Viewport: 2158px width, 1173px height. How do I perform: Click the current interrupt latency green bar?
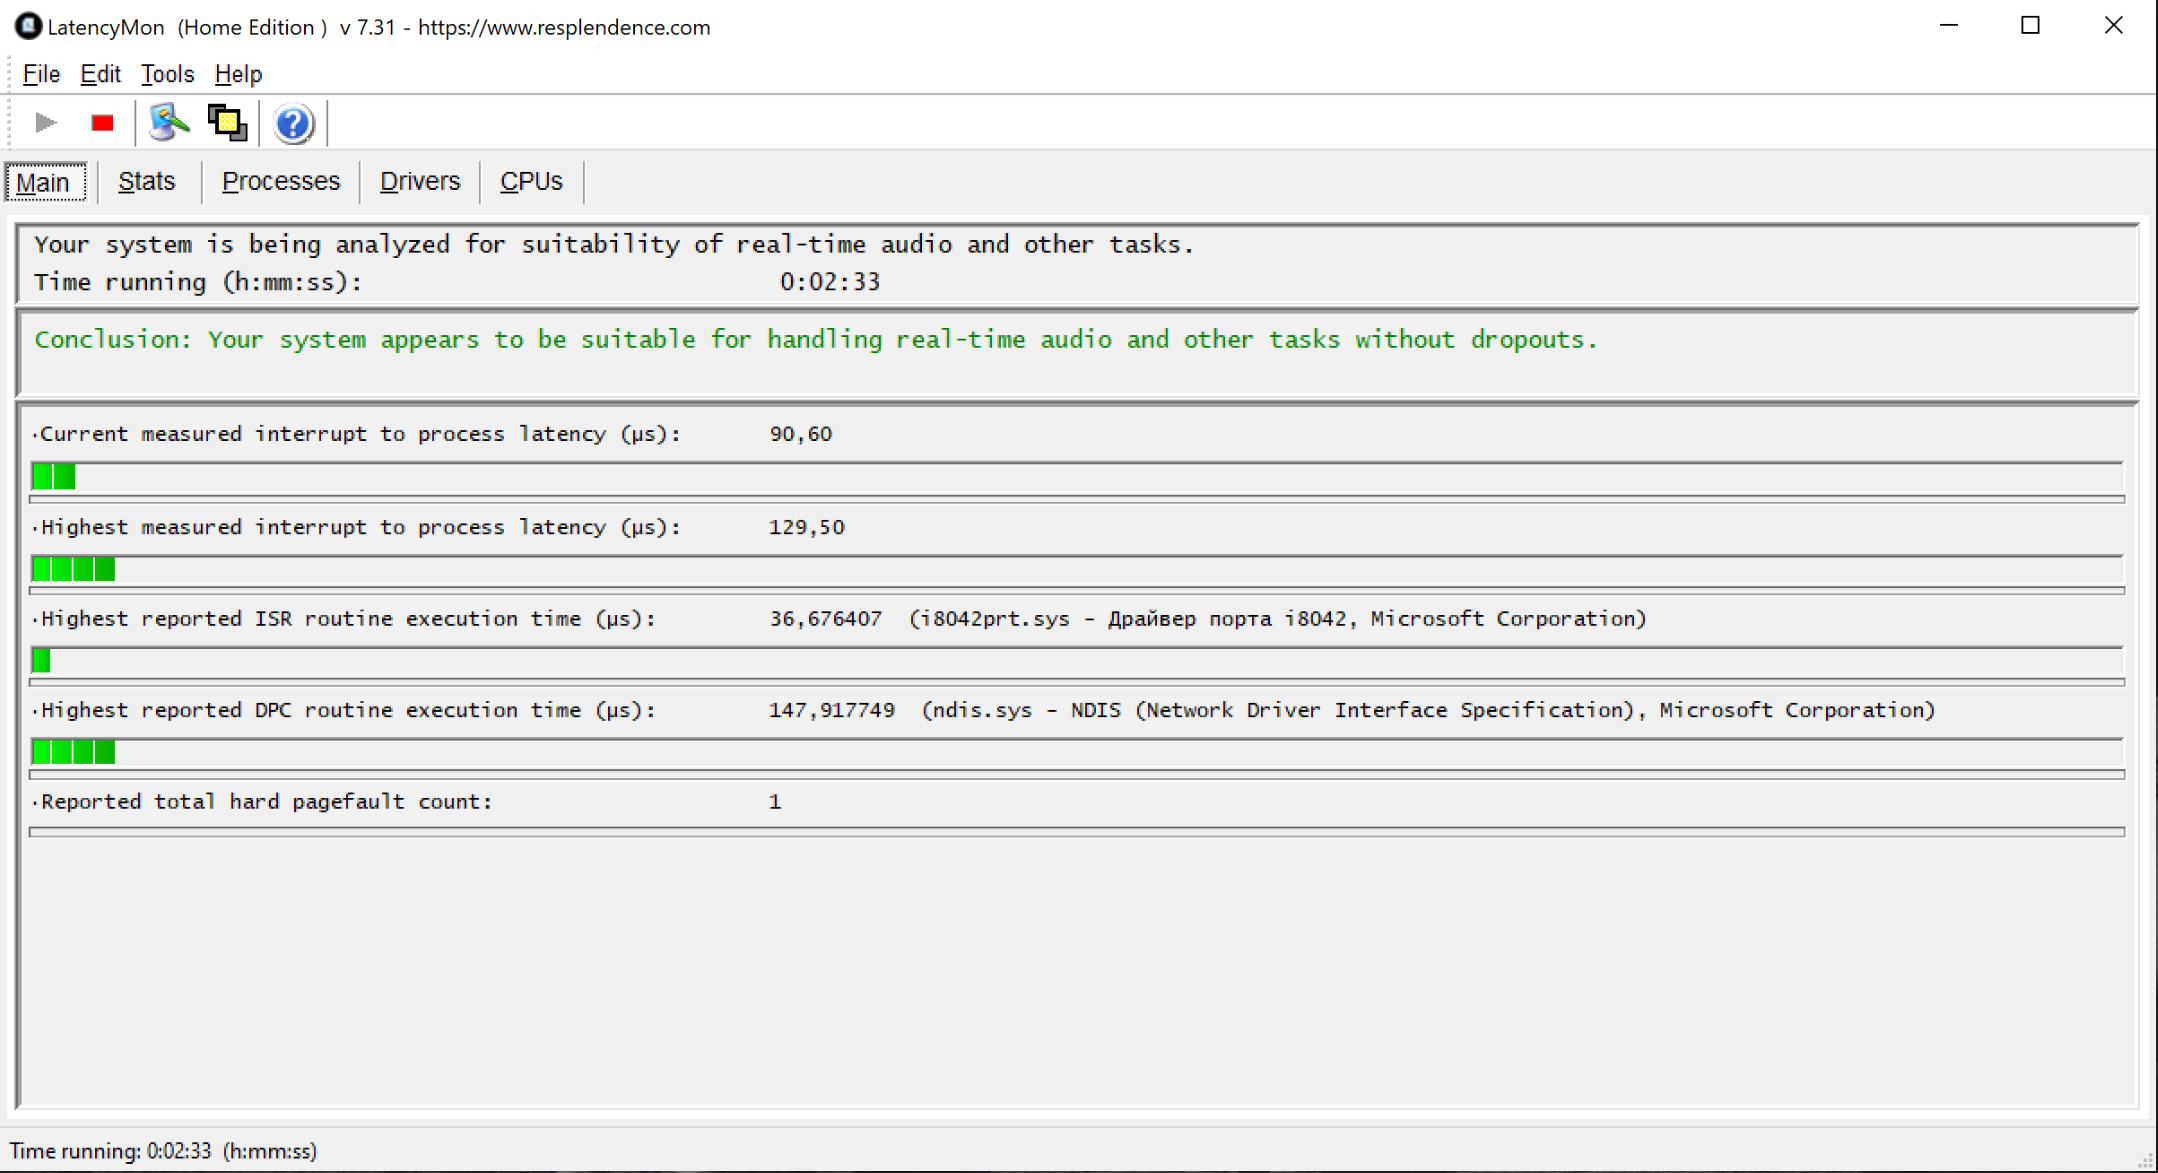click(54, 477)
